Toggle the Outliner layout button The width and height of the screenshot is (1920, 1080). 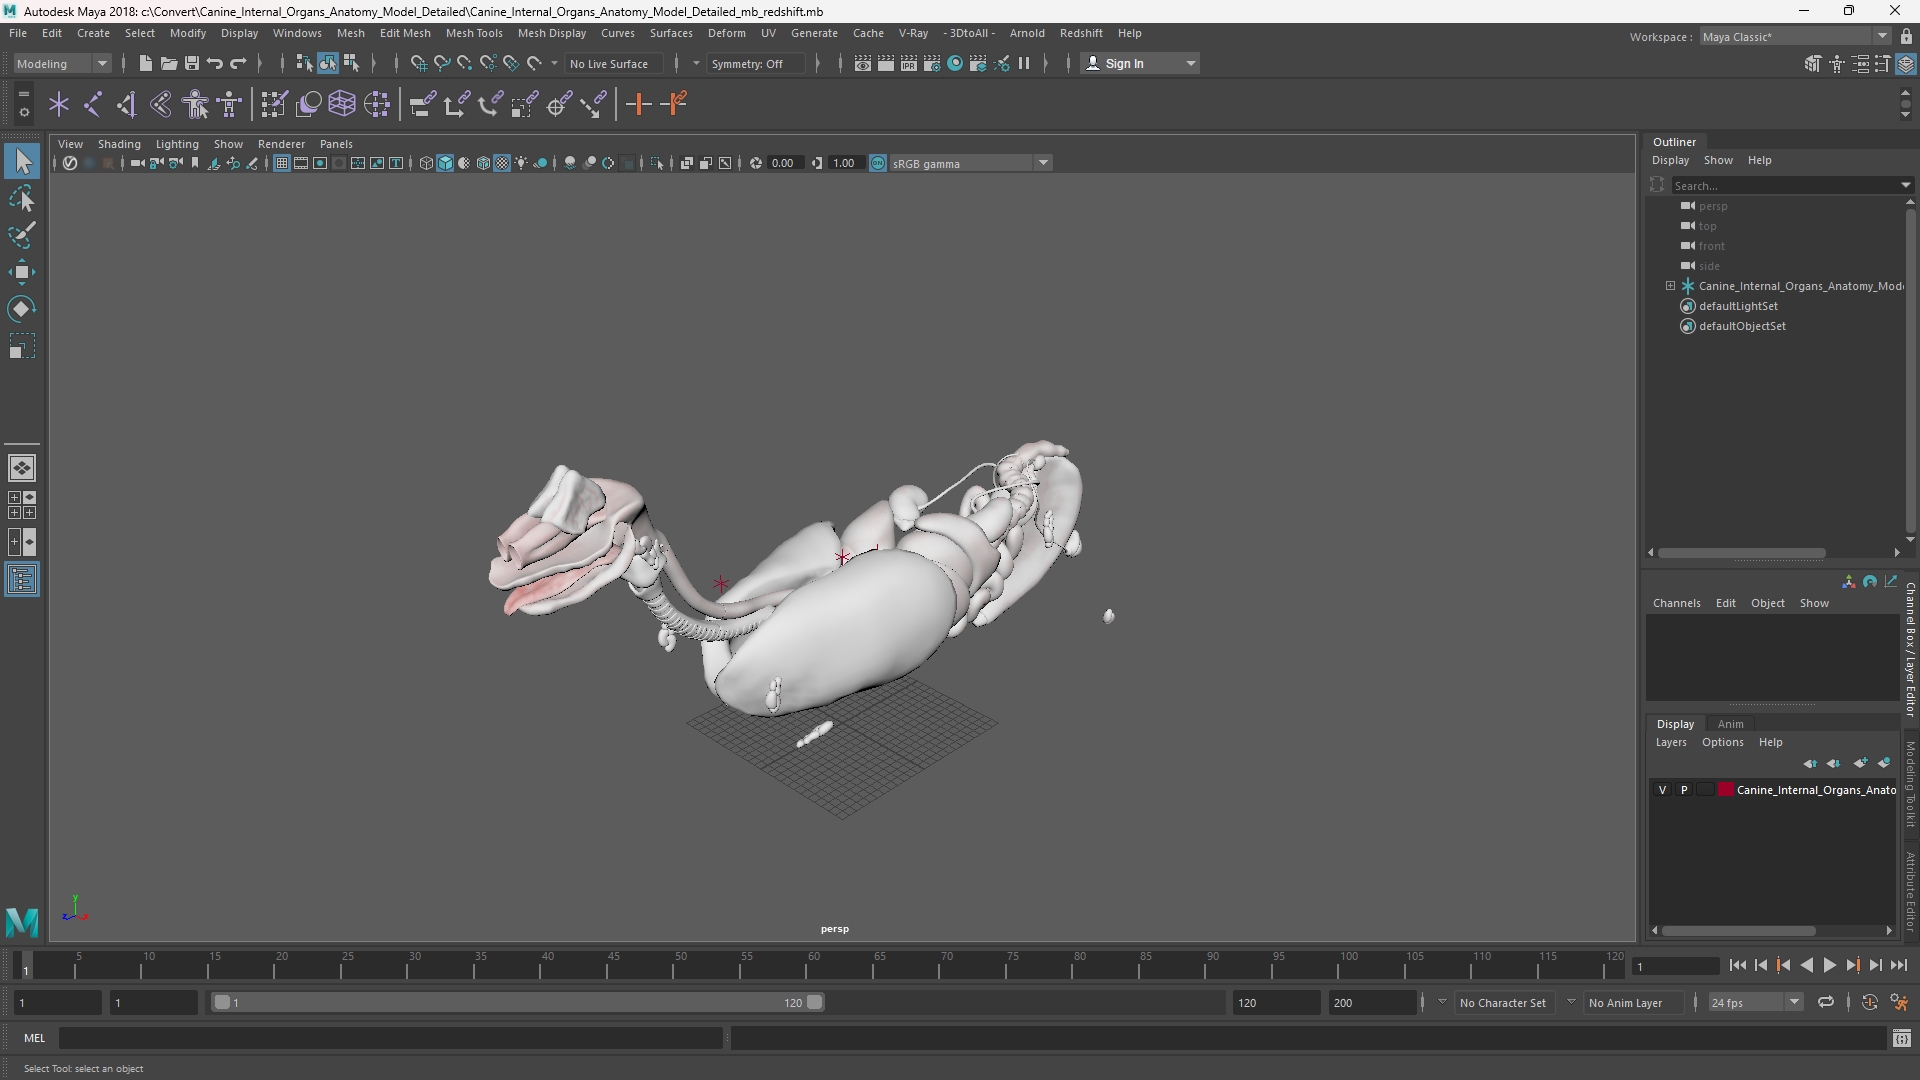click(x=22, y=580)
